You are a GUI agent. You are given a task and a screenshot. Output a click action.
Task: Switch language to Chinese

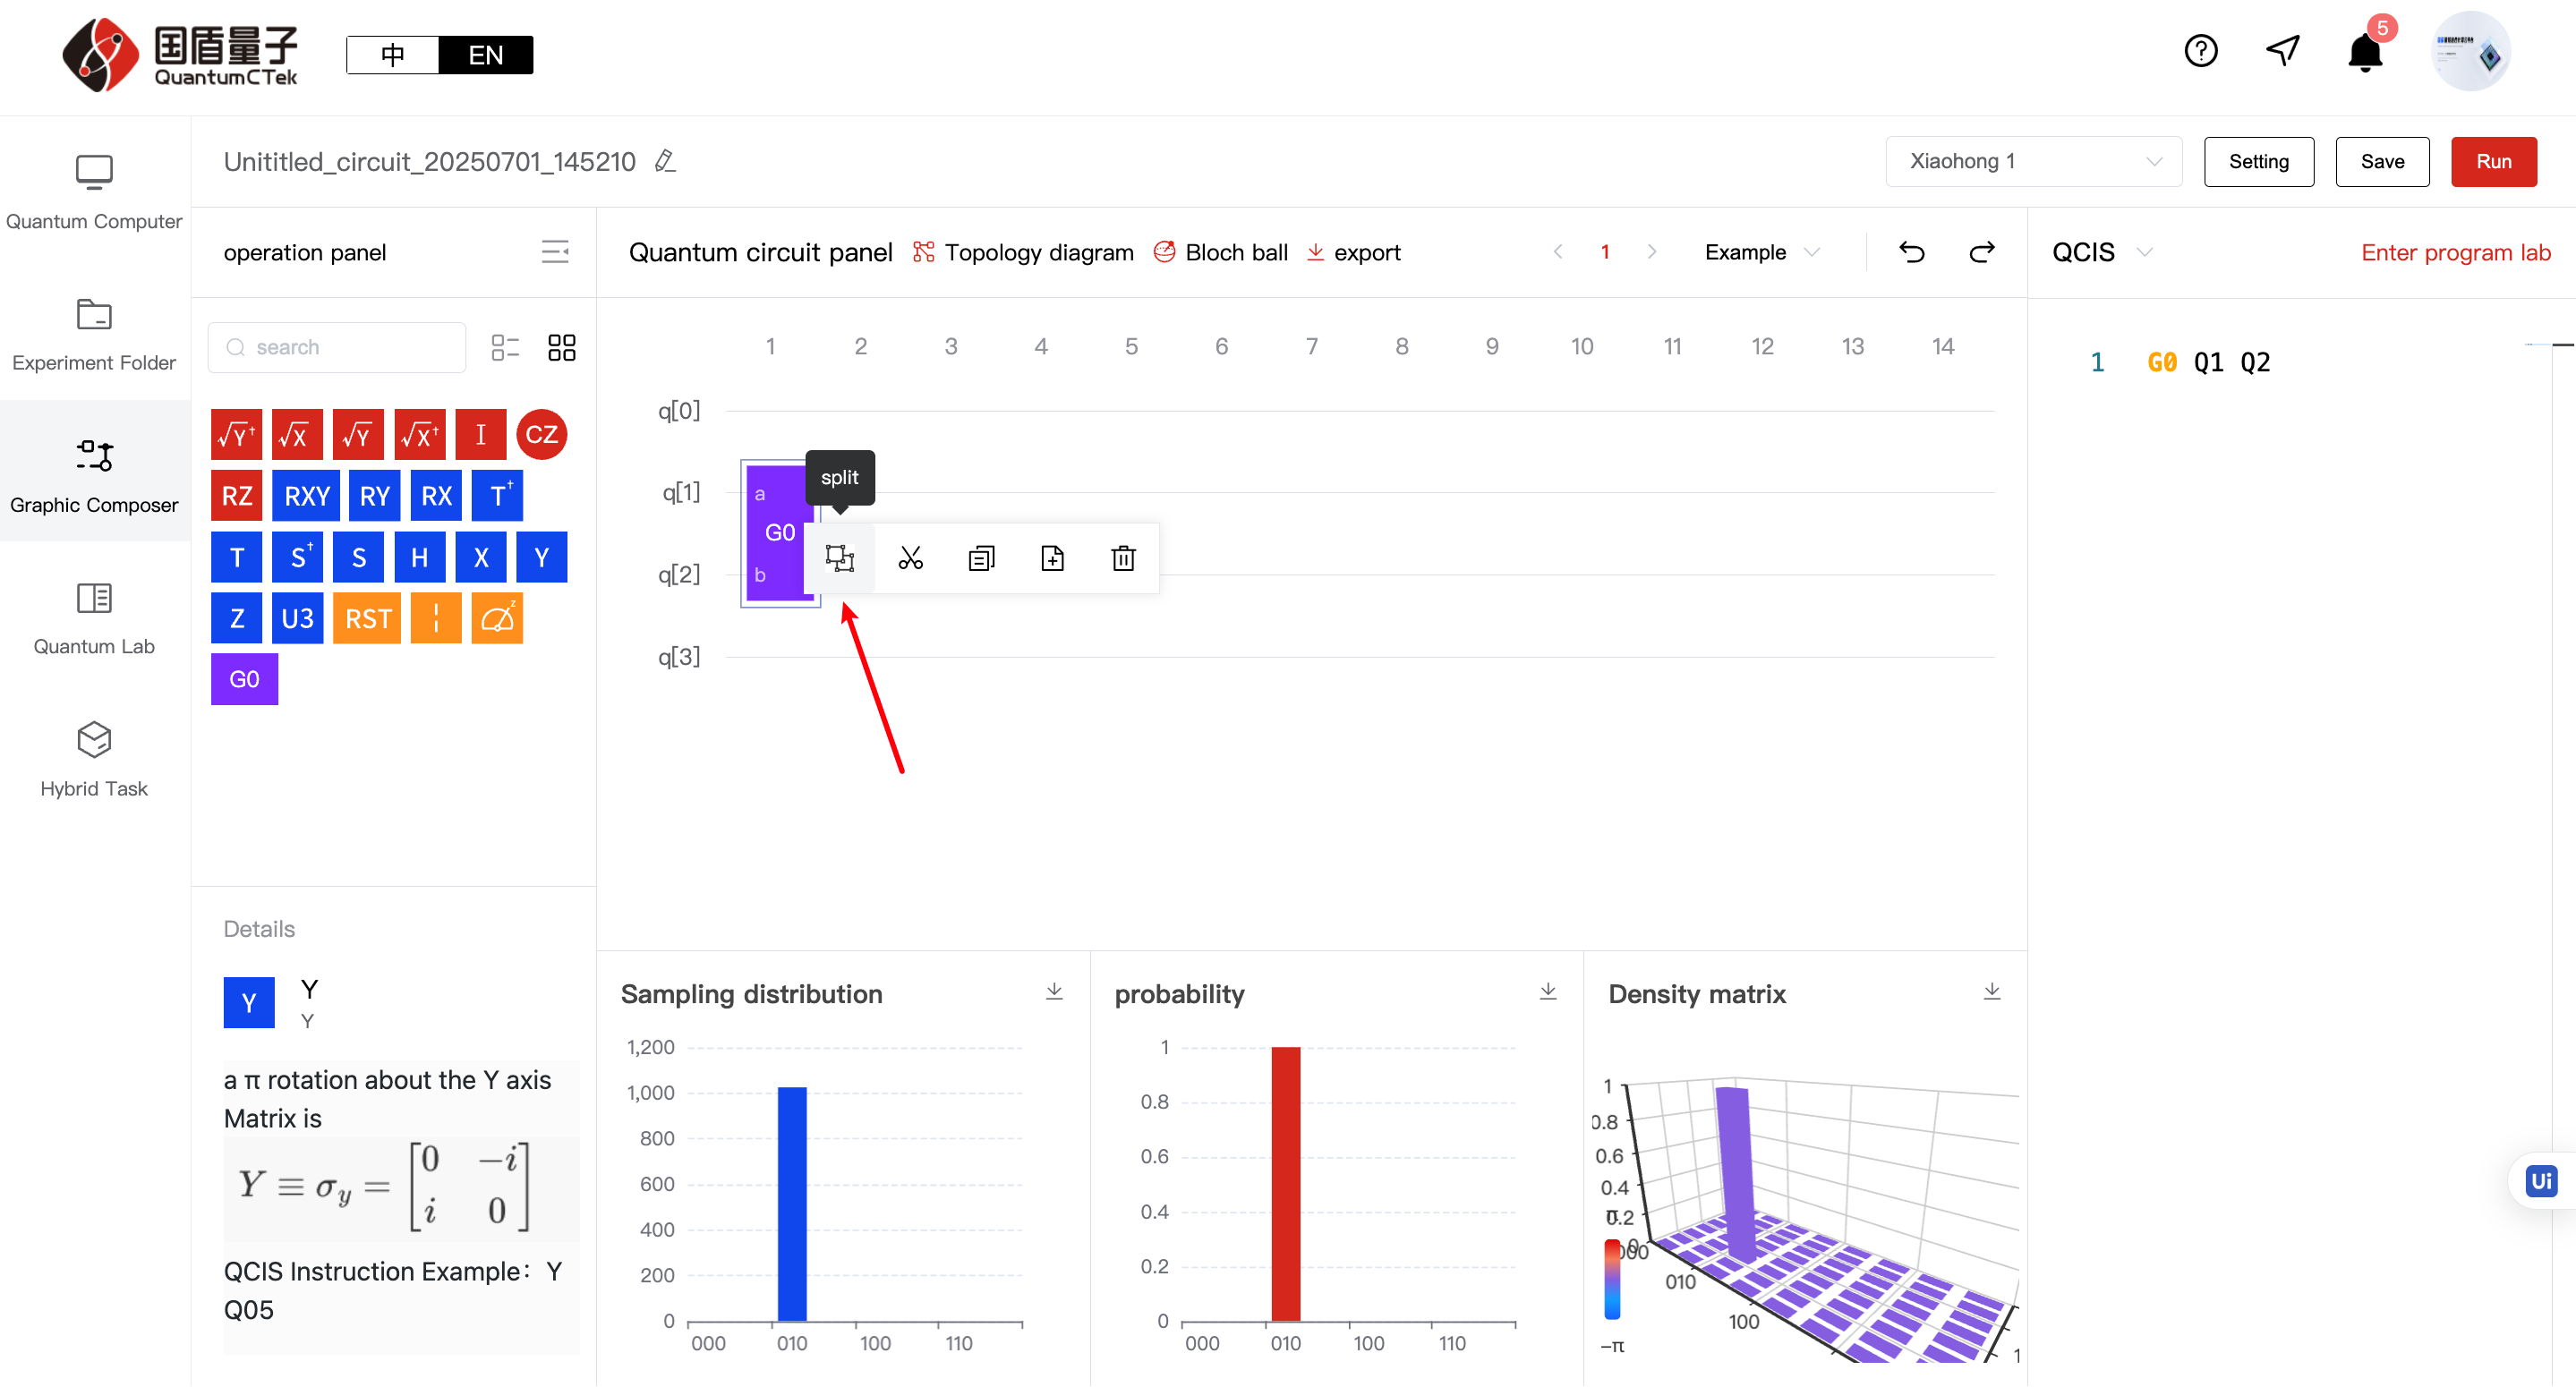click(393, 55)
